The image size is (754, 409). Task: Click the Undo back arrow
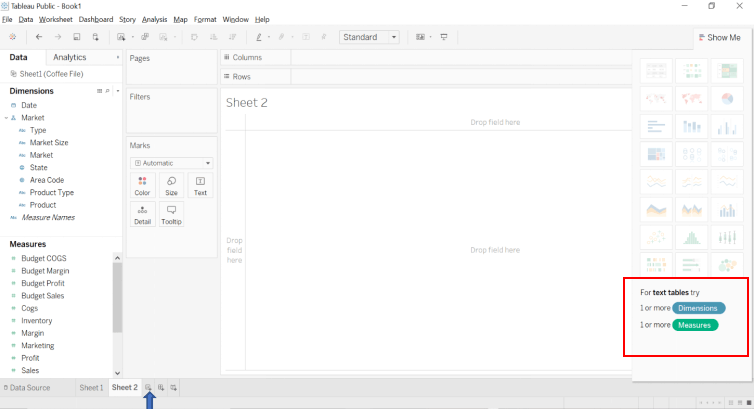click(39, 37)
